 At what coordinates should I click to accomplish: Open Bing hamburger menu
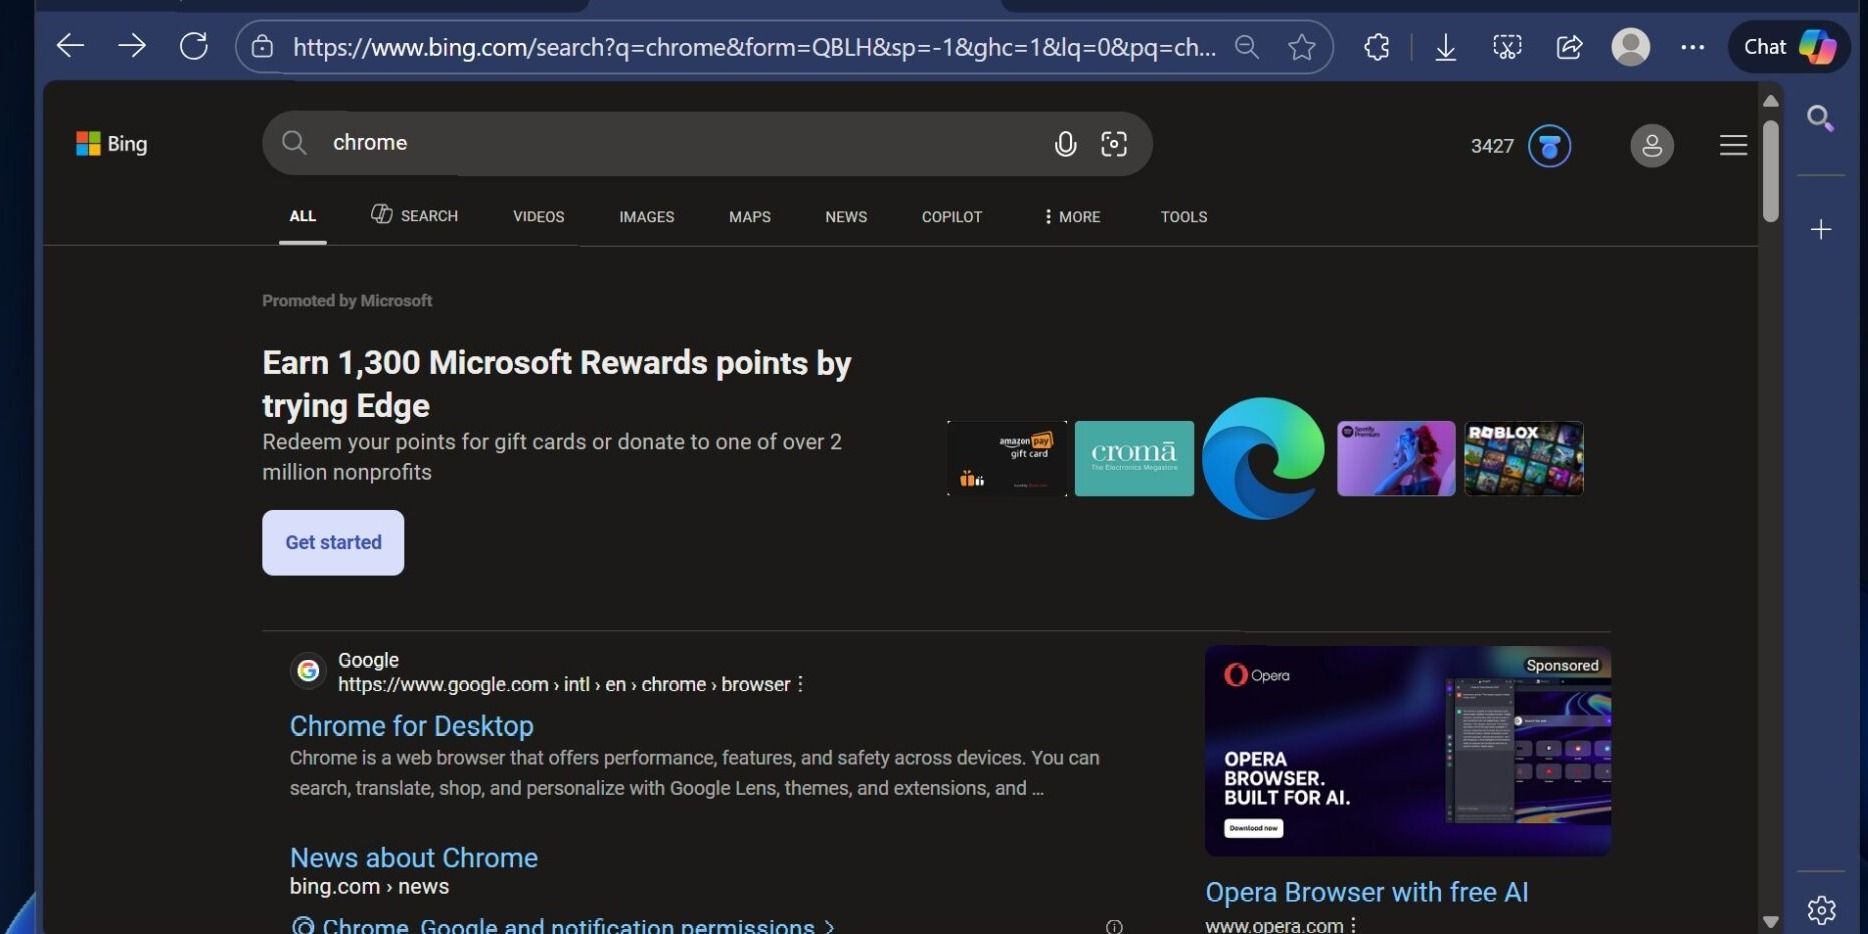tap(1733, 146)
